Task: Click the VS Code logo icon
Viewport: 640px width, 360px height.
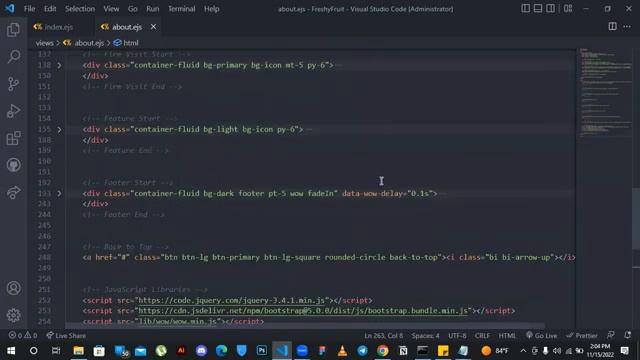Action: click(x=10, y=9)
